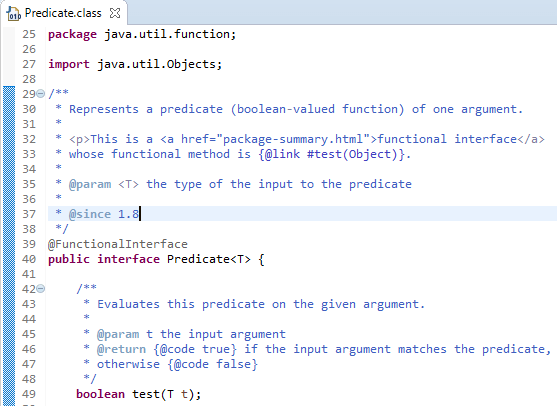Image resolution: width=557 pixels, height=406 pixels.
Task: Click the java.util.Objects import statement
Action: click(135, 64)
